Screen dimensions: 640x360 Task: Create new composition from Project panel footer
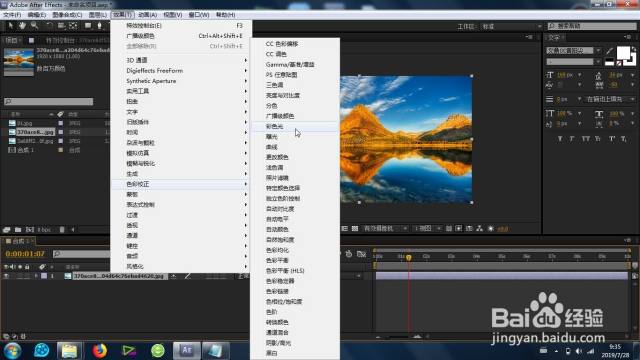pyautogui.click(x=30, y=230)
